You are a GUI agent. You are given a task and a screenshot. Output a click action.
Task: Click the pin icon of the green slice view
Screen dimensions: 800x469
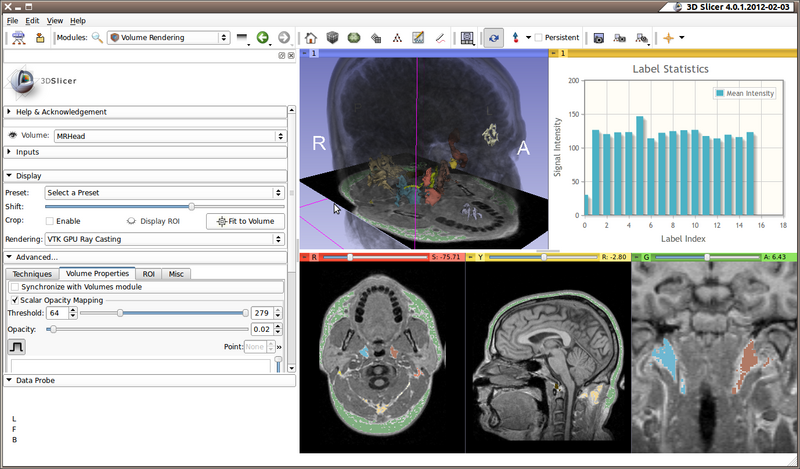636,257
